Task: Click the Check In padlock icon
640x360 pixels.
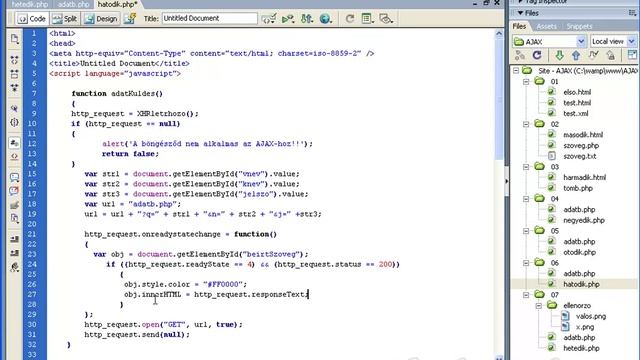Action: 611,55
